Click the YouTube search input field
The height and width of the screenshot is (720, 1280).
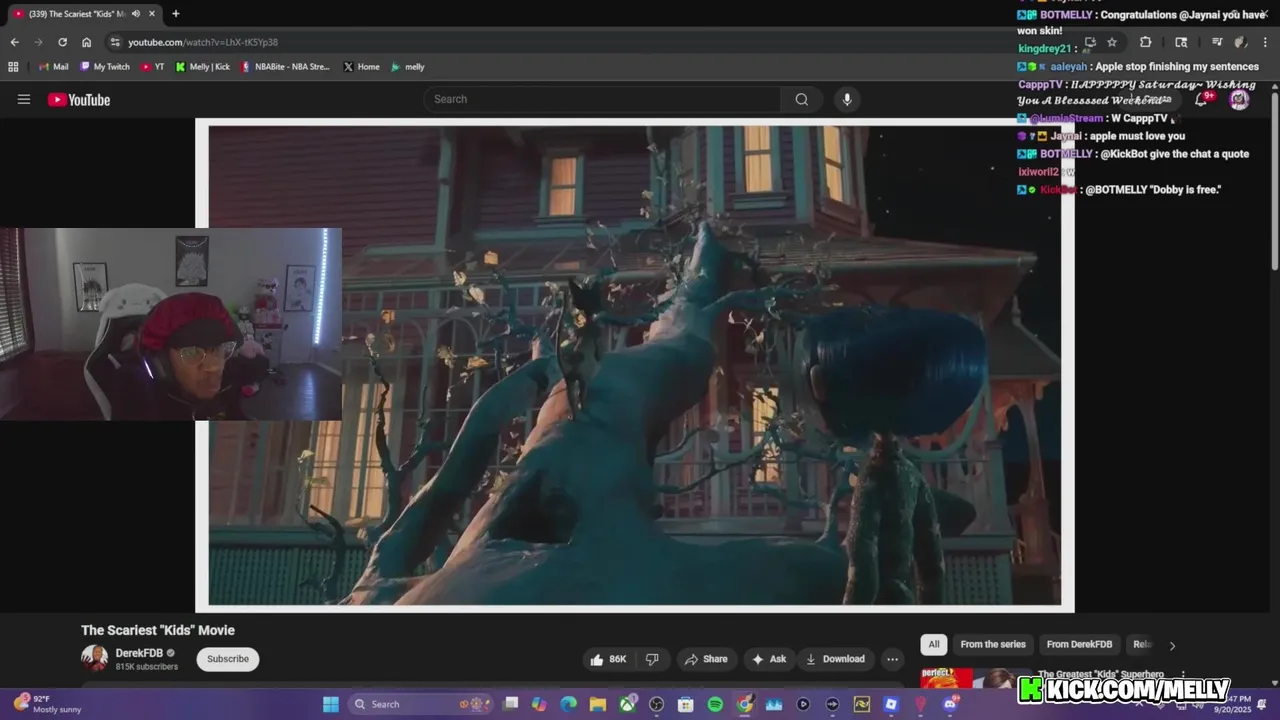point(603,99)
